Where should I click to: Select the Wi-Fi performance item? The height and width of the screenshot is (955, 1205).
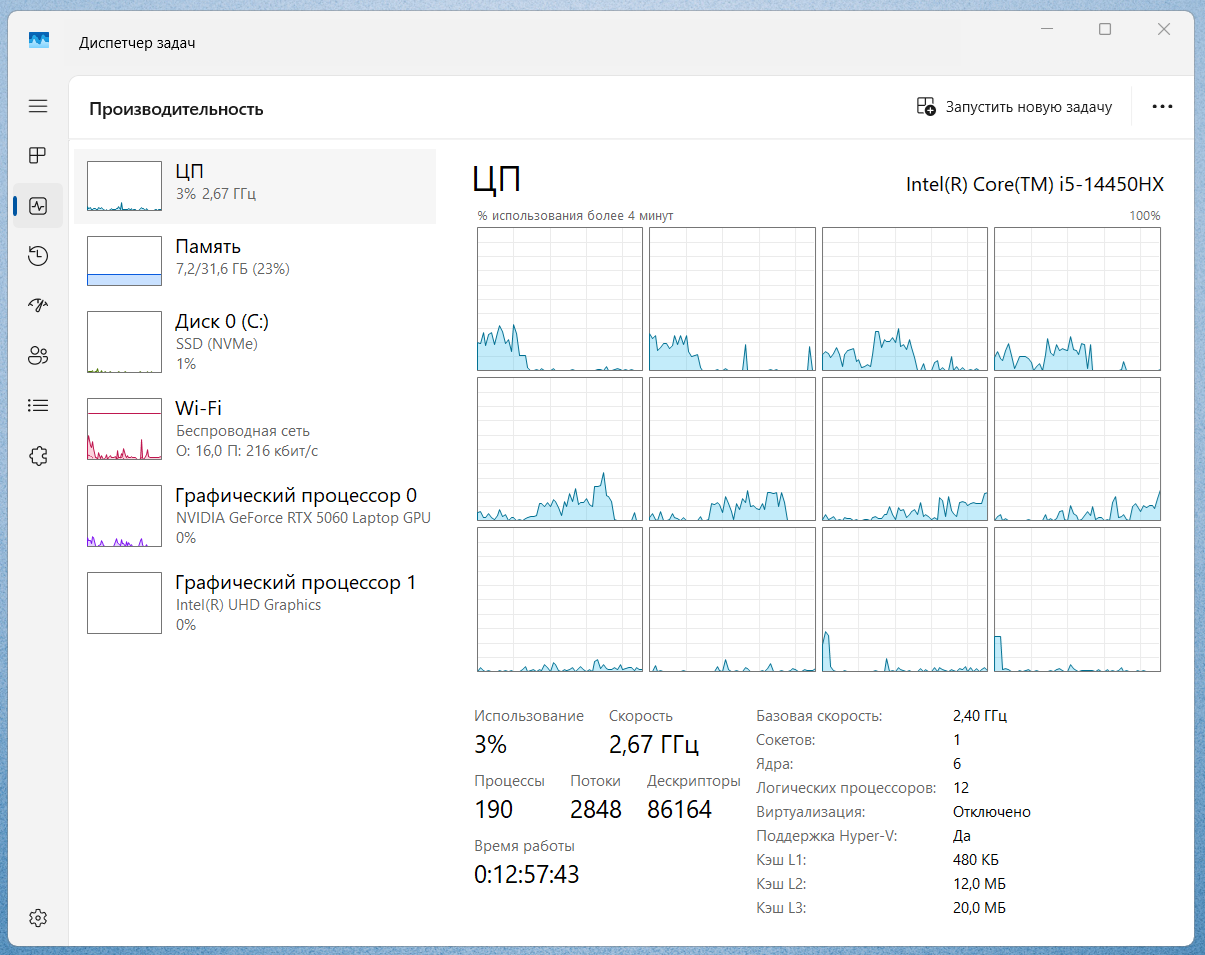point(255,429)
